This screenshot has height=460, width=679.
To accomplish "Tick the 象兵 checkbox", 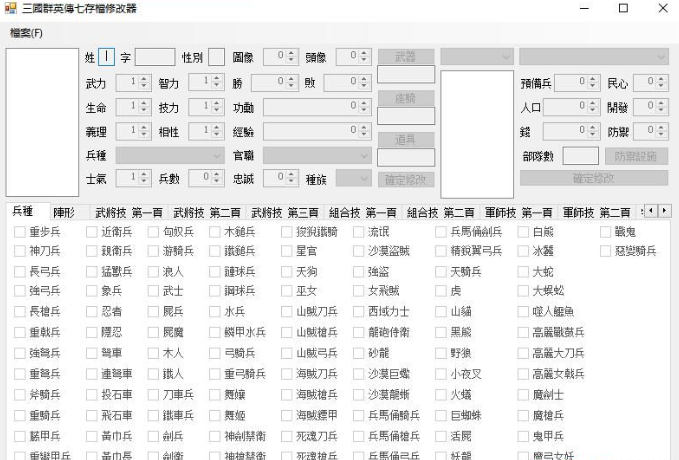I will point(91,291).
